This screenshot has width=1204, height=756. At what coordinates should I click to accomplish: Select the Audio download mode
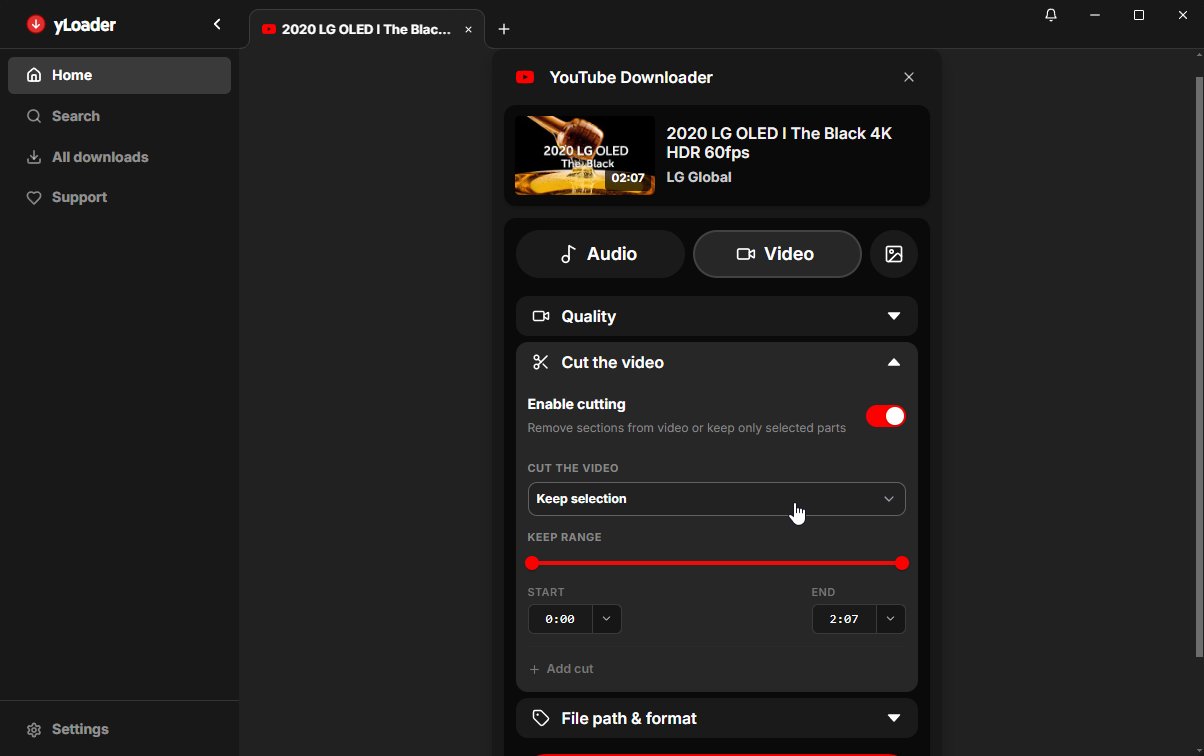600,254
